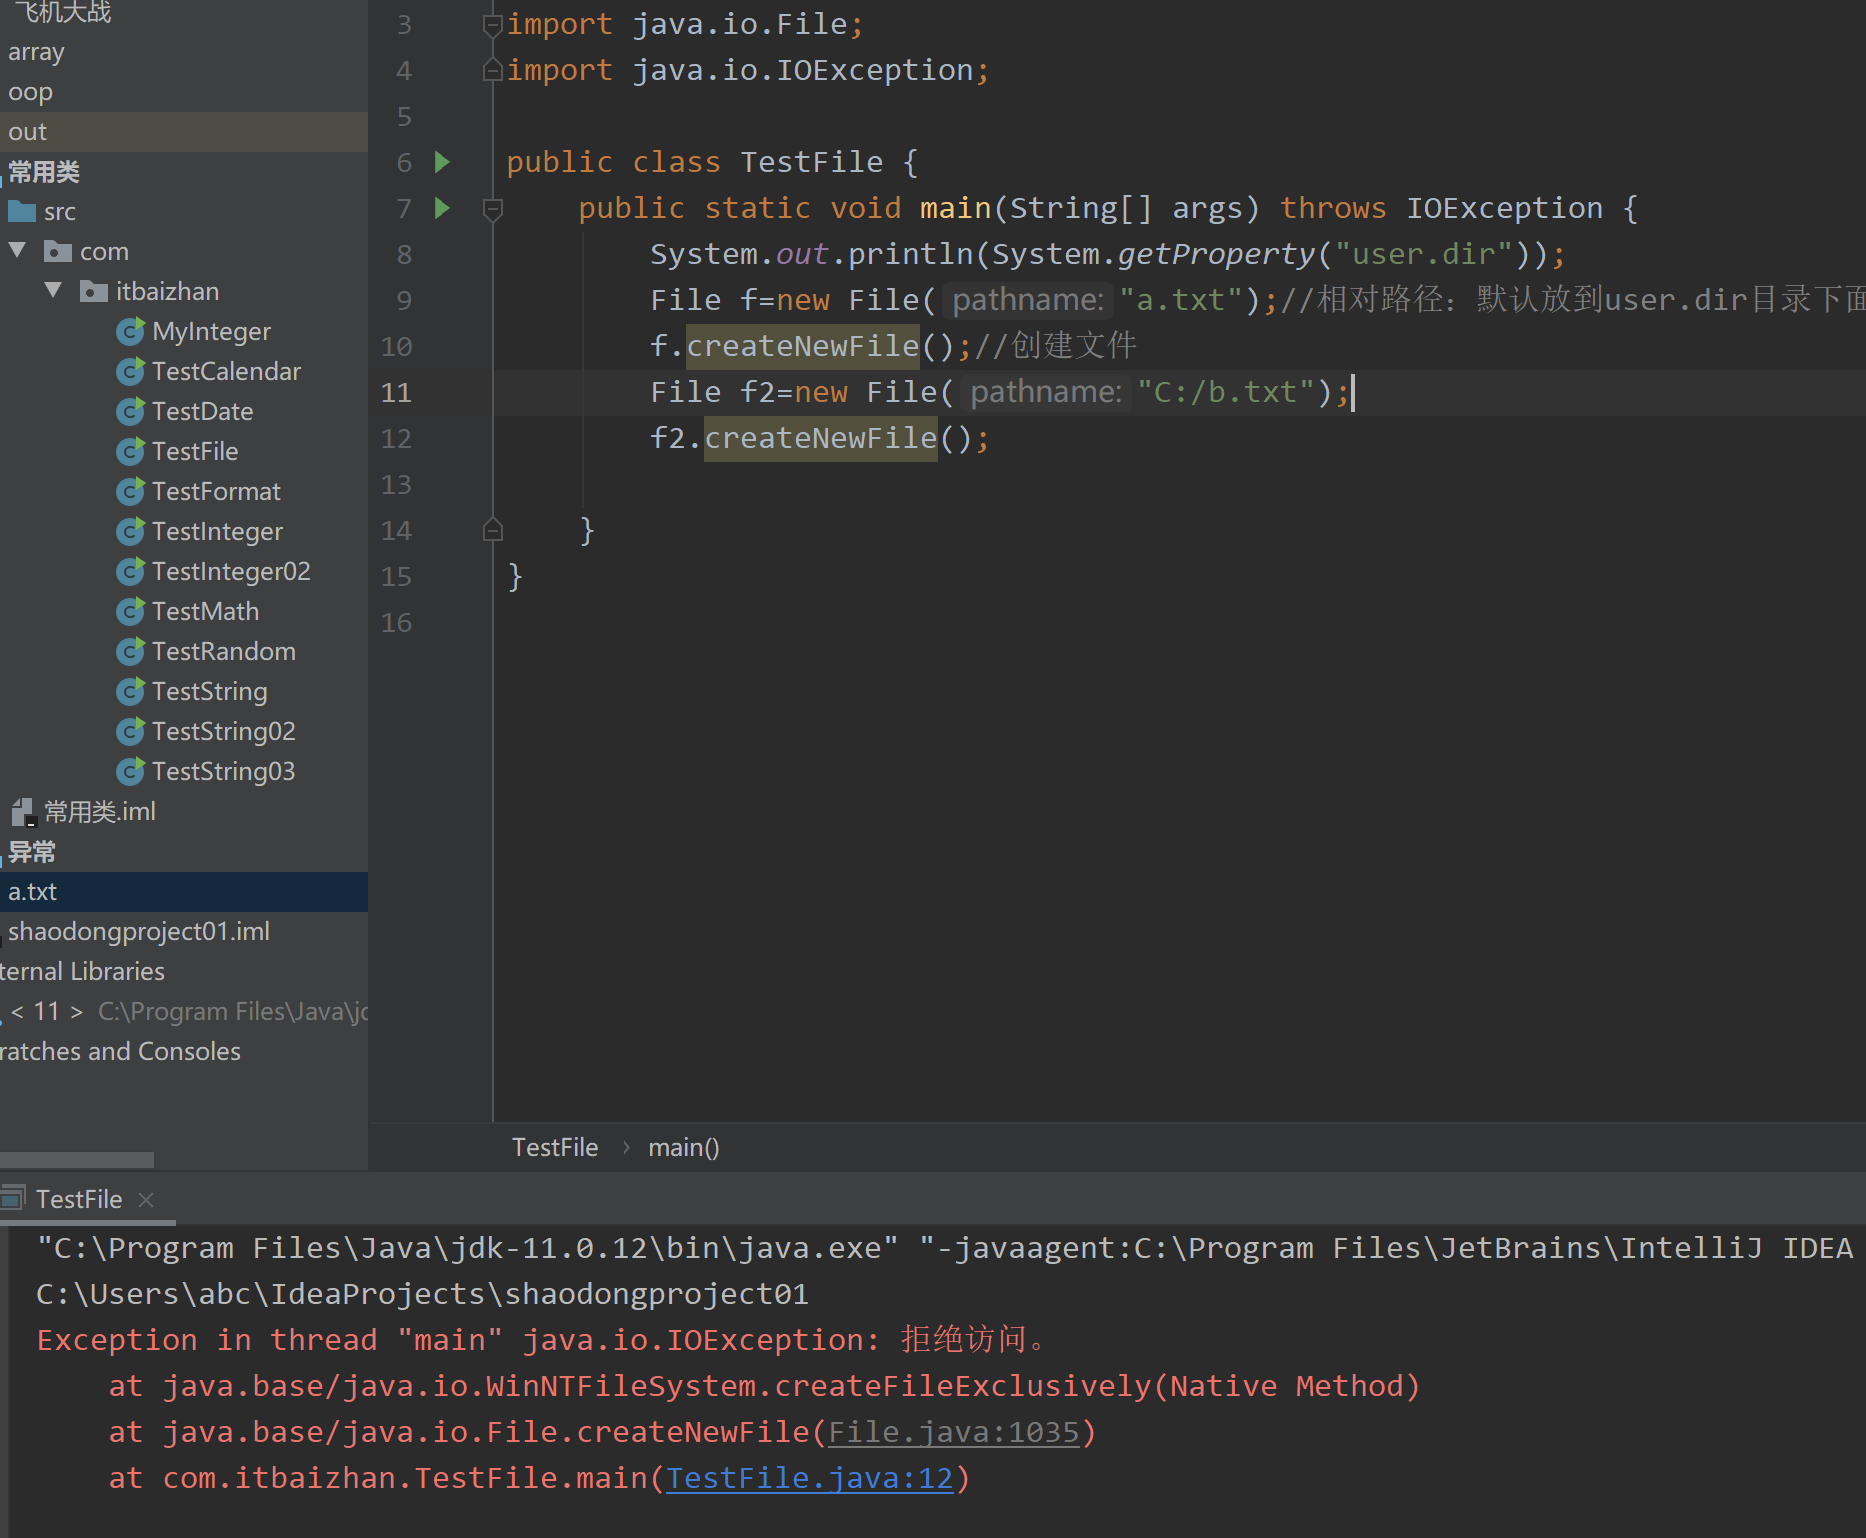Click java.io.IOException import on line 4
The height and width of the screenshot is (1538, 1866).
coord(803,70)
